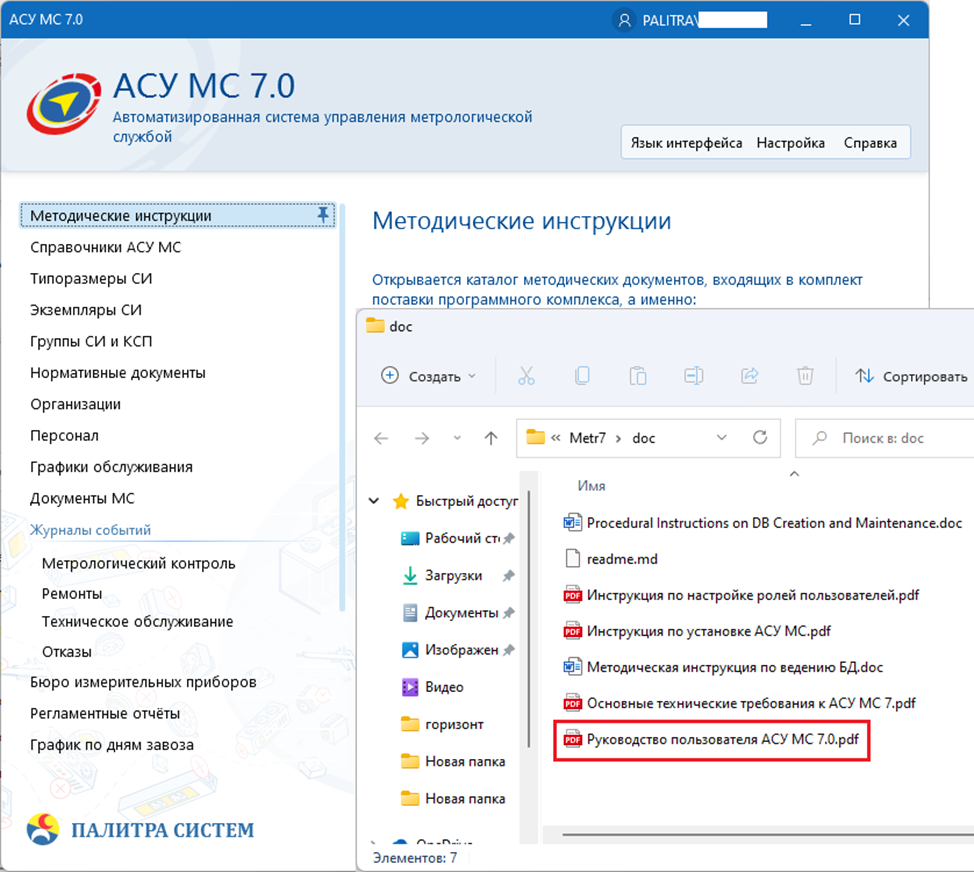Select Procedural Instructions on DB Creation file
The image size is (974, 872).
click(x=763, y=523)
